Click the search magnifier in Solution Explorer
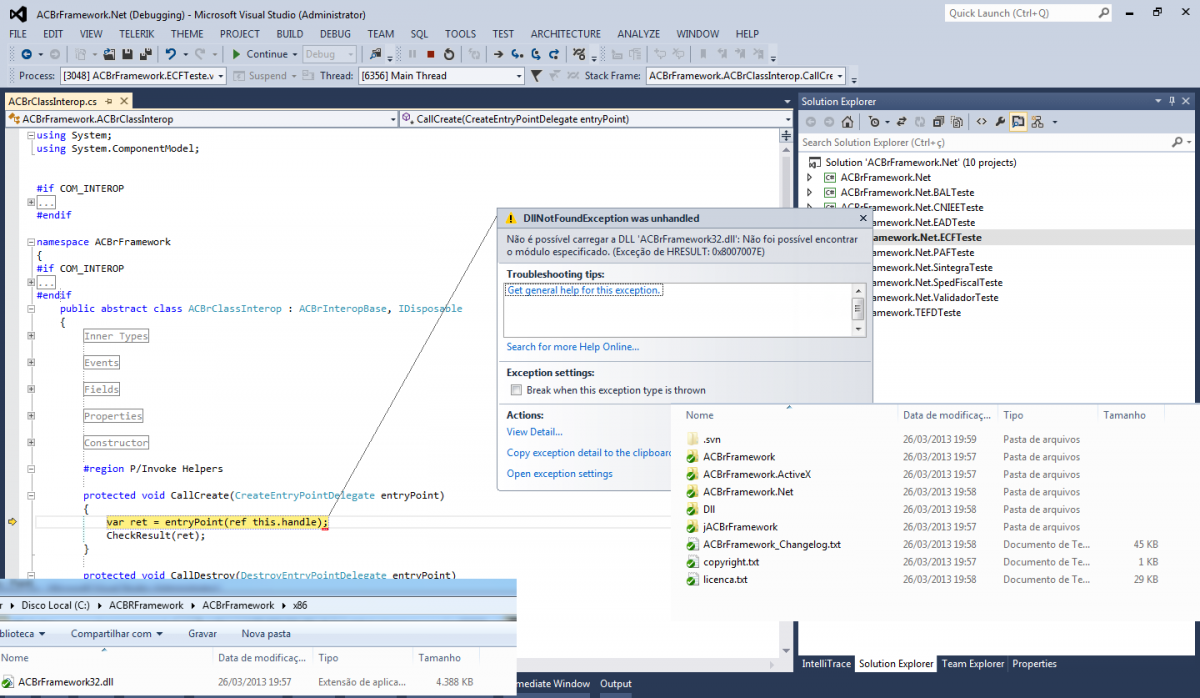The width and height of the screenshot is (1200, 698). (x=1178, y=143)
